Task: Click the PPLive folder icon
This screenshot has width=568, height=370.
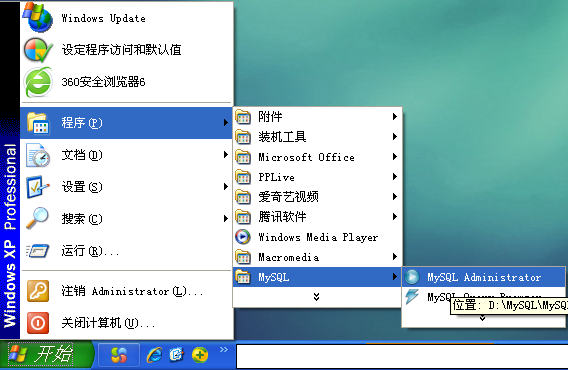Action: (243, 177)
